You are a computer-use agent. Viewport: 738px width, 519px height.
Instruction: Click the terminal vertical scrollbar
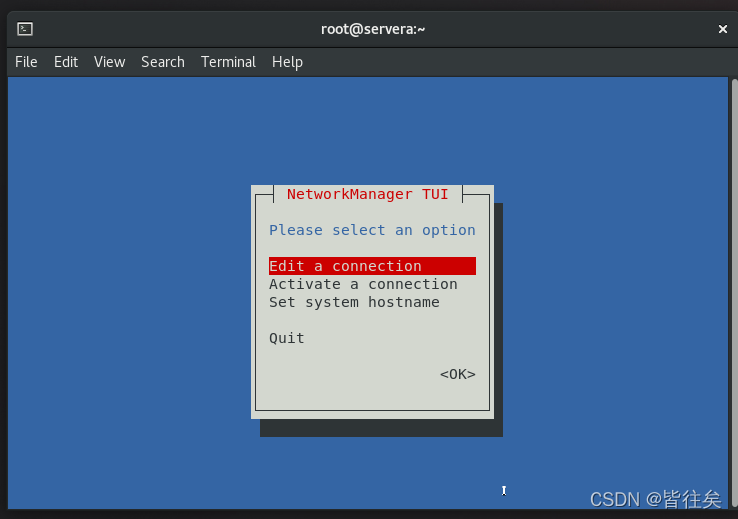pos(734,293)
